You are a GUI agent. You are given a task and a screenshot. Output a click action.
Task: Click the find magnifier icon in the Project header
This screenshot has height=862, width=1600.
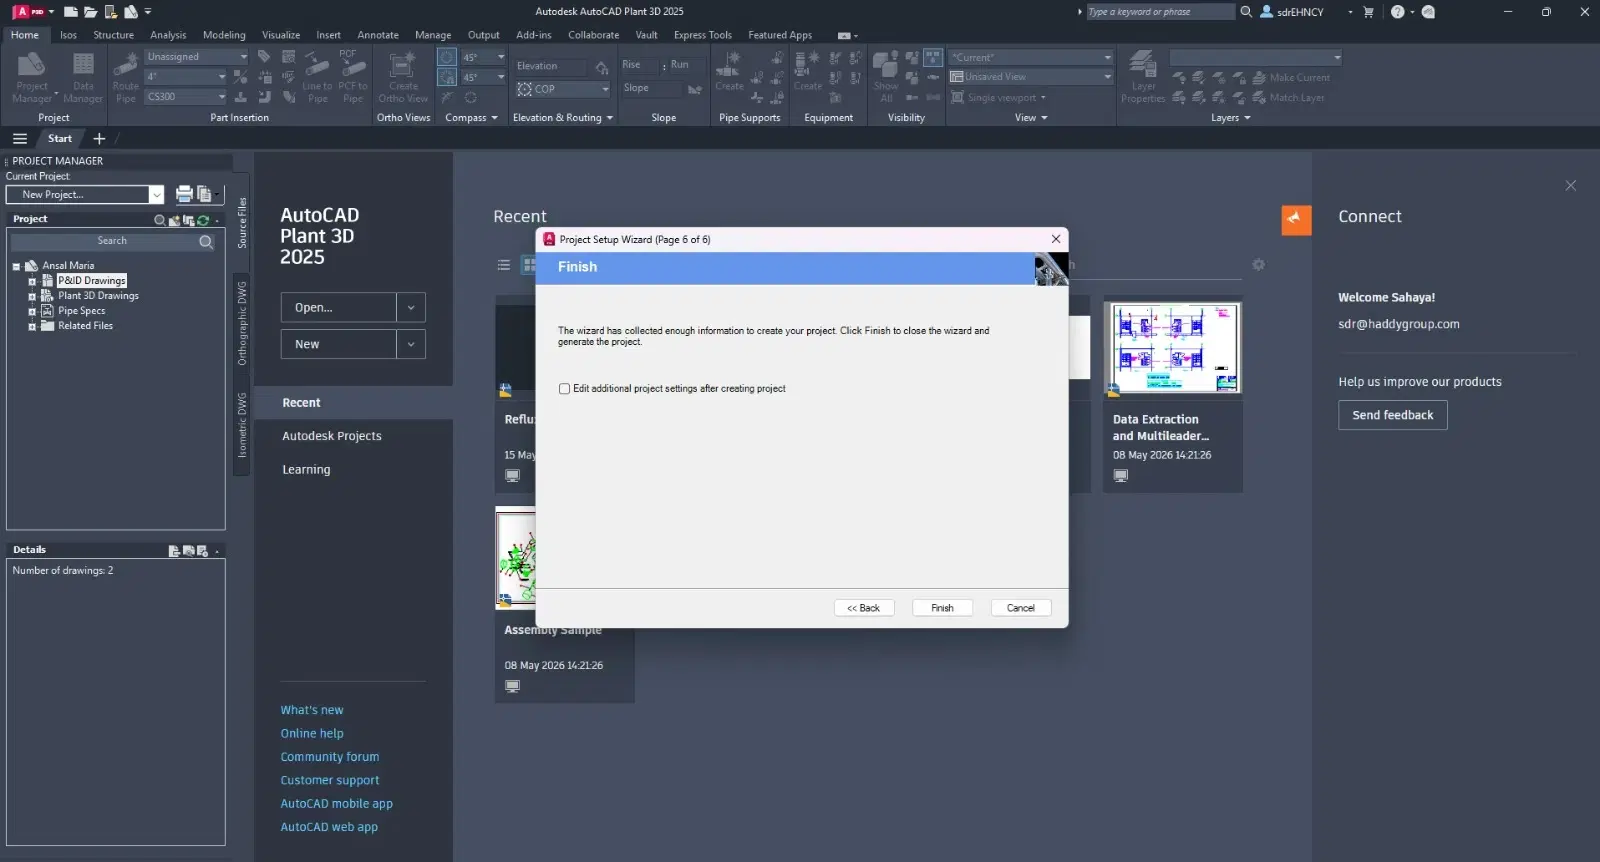pos(160,219)
